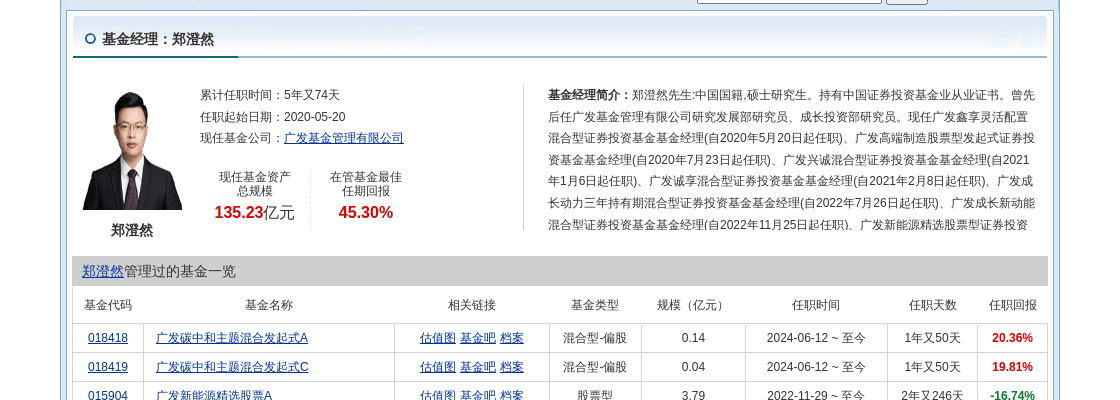
Task: Click the 任职回报 column header
Action: (1012, 305)
